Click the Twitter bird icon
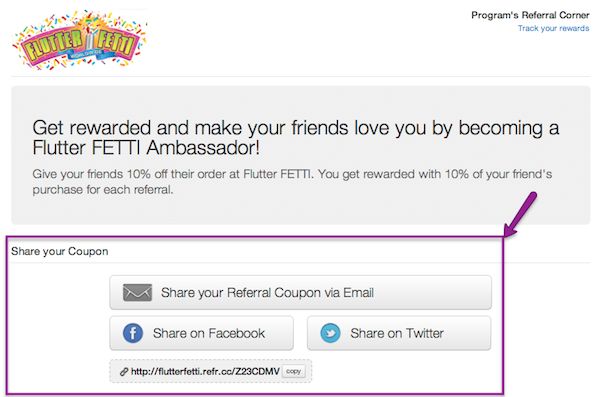 (330, 333)
